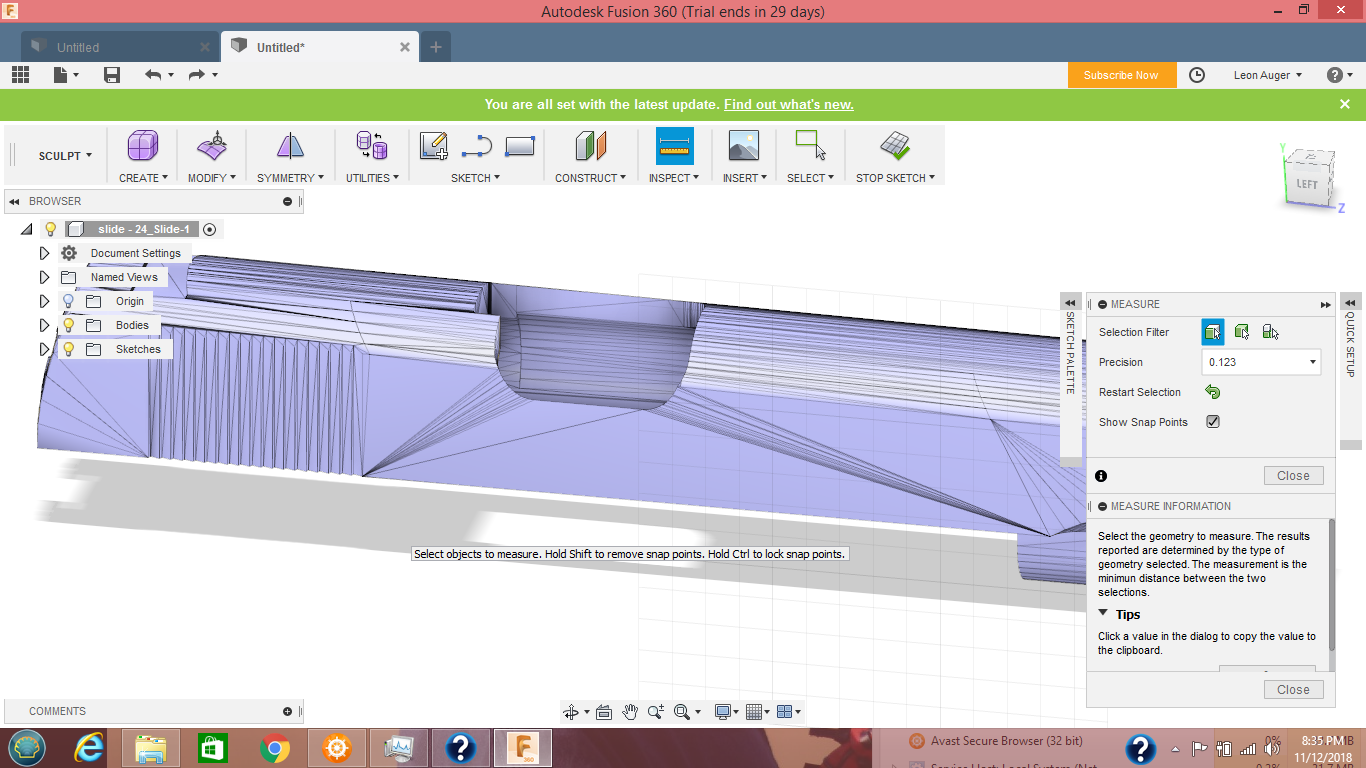This screenshot has height=768, width=1366.
Task: Click the Select tool icon
Action: click(810, 146)
